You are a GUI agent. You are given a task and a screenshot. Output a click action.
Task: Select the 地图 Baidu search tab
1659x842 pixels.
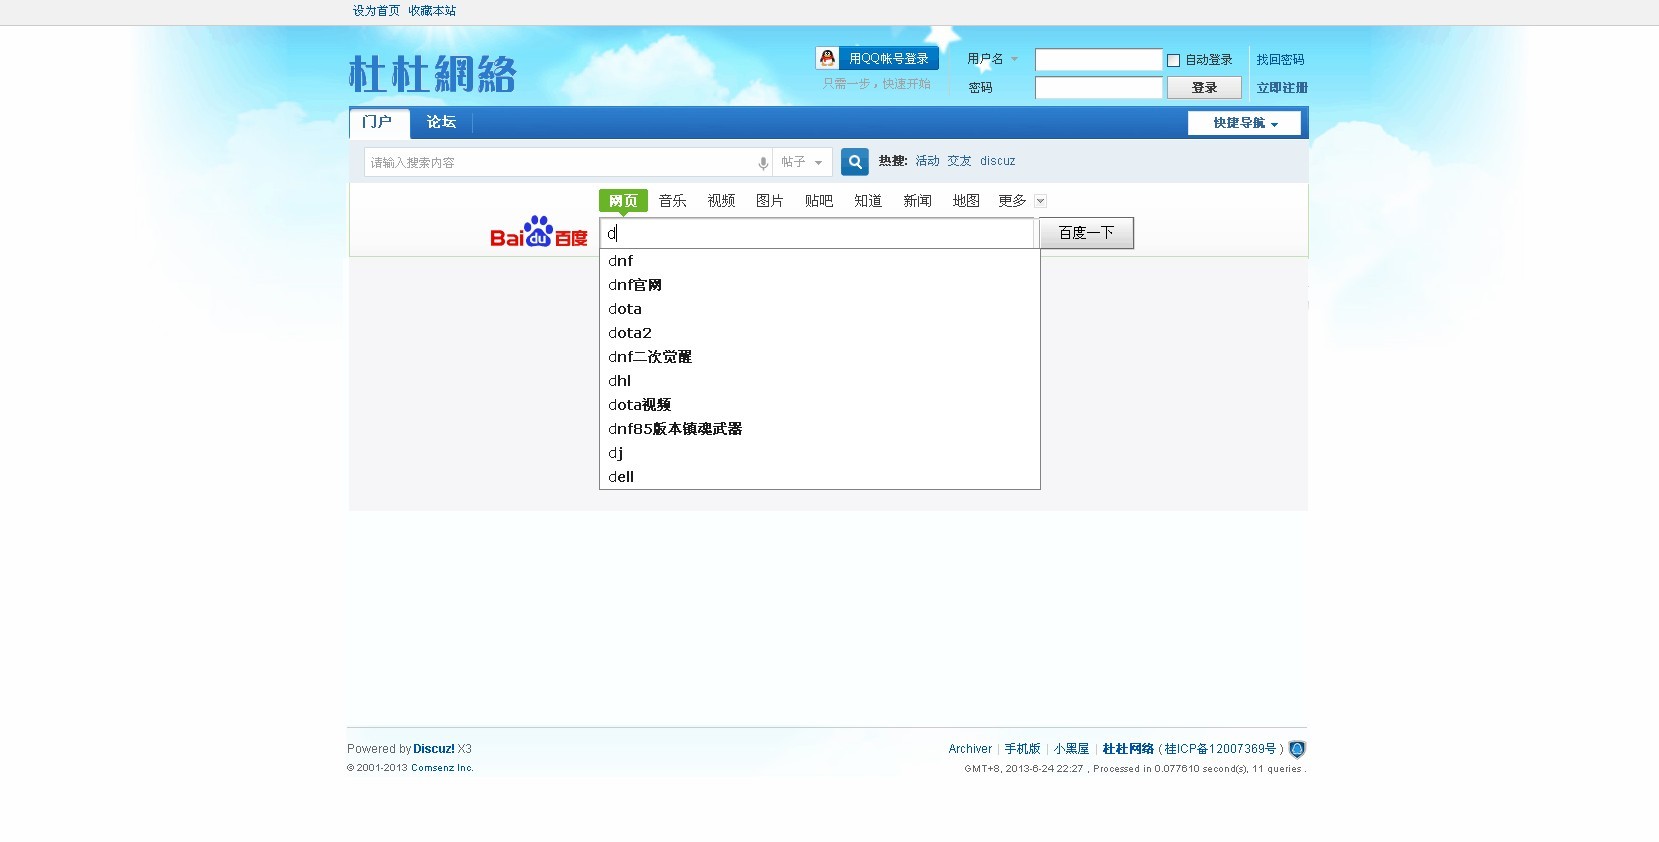[966, 201]
